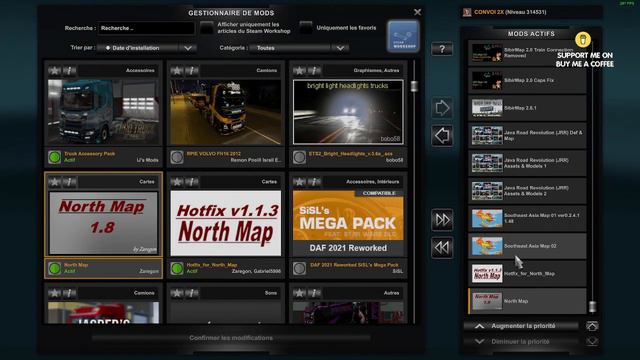Toggle Steam Workshop items only checkbox

pos(207,28)
